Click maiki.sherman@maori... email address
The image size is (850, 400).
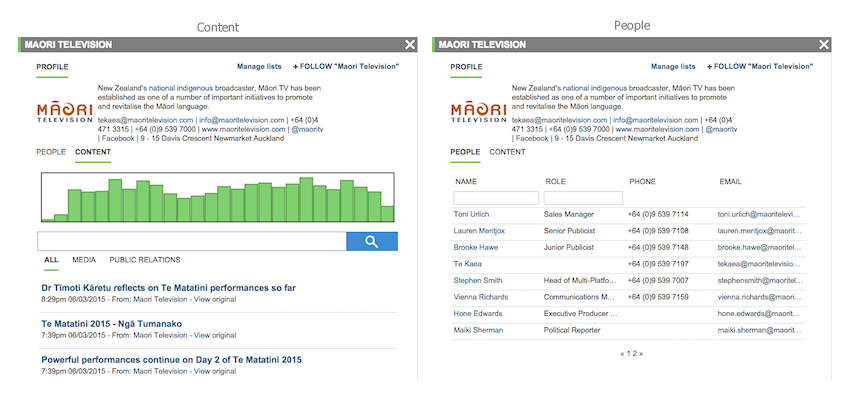click(758, 330)
